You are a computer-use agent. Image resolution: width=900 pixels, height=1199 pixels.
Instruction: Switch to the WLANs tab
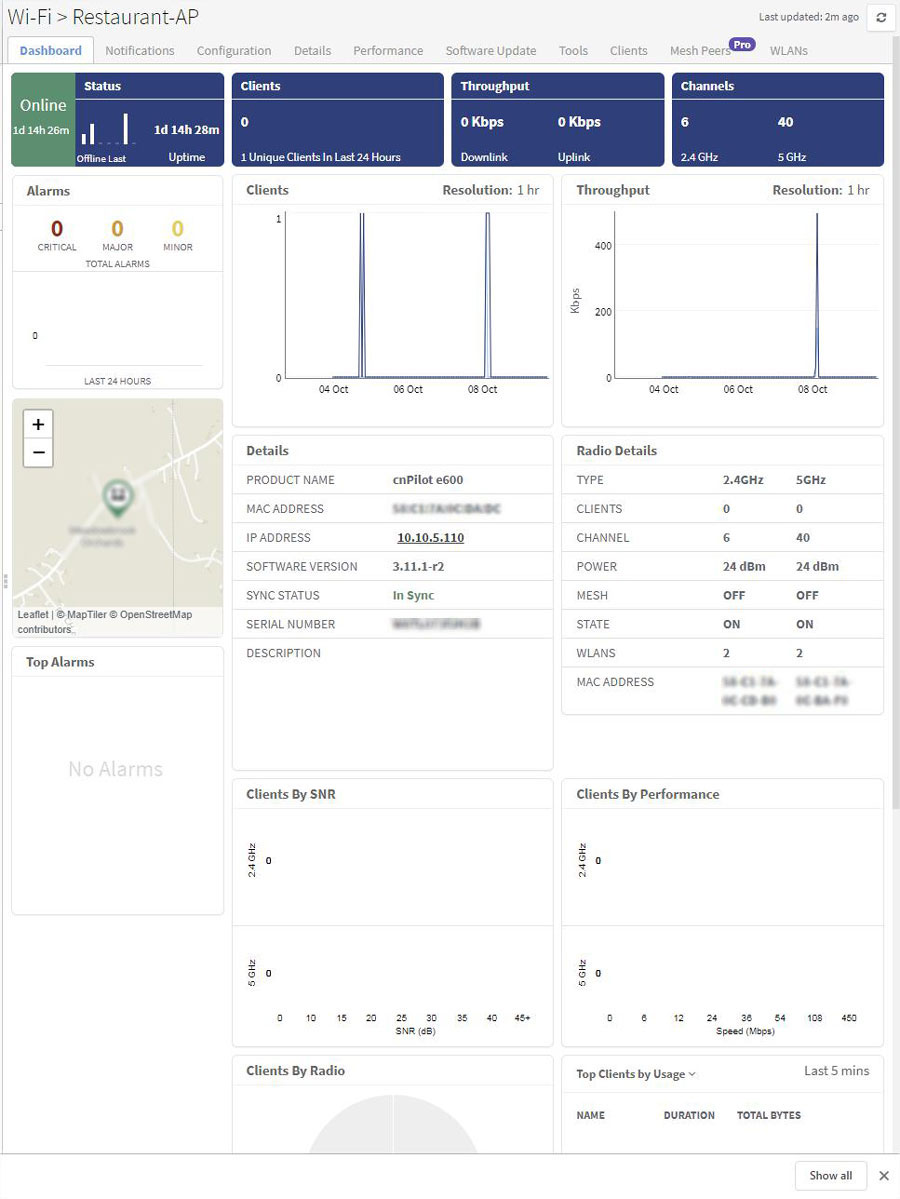[788, 50]
